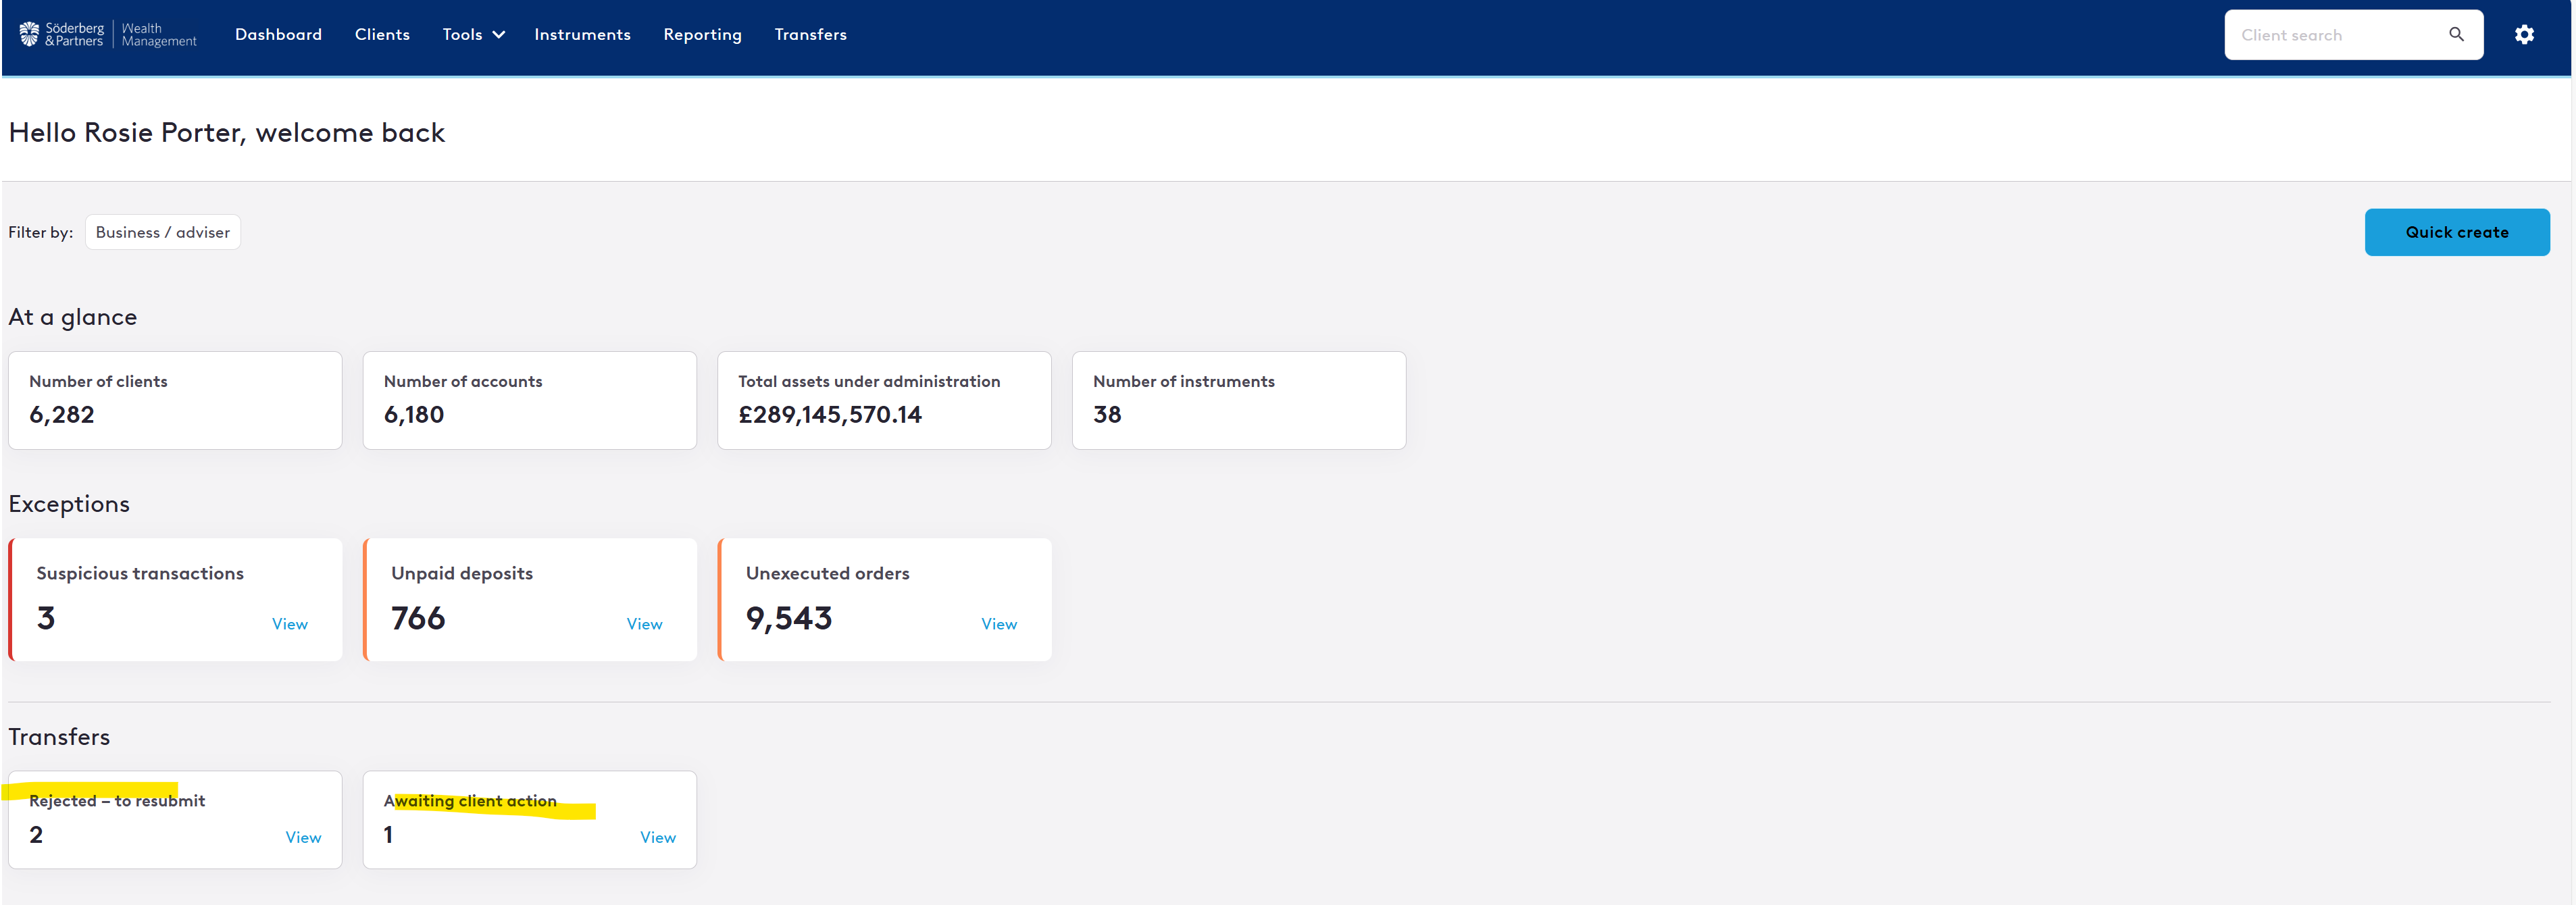The image size is (2576, 905).
Task: View Suspicious transactions exceptions
Action: pyautogui.click(x=290, y=624)
